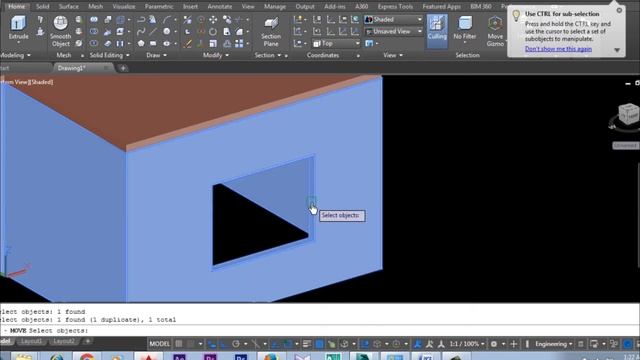Click the MOVE command line input
The height and width of the screenshot is (360, 640).
(320, 331)
